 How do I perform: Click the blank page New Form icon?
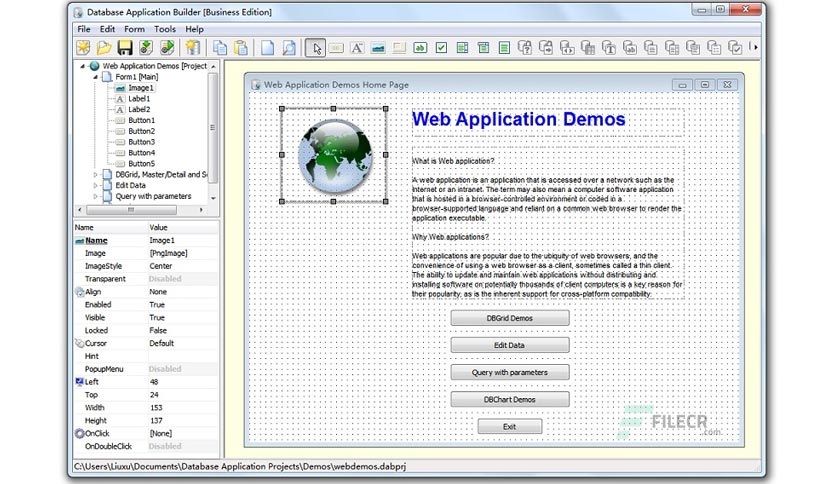tap(268, 48)
